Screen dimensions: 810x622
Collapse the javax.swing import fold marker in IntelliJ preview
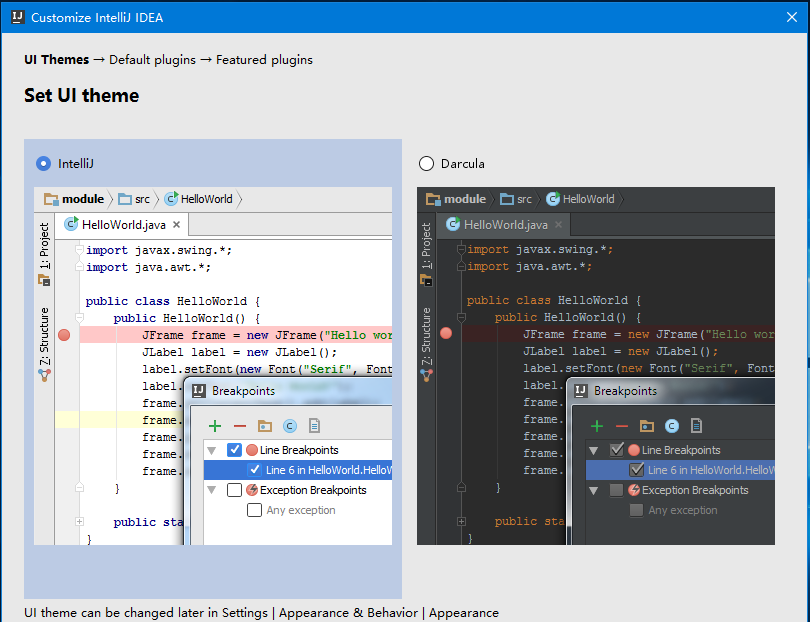tap(79, 250)
